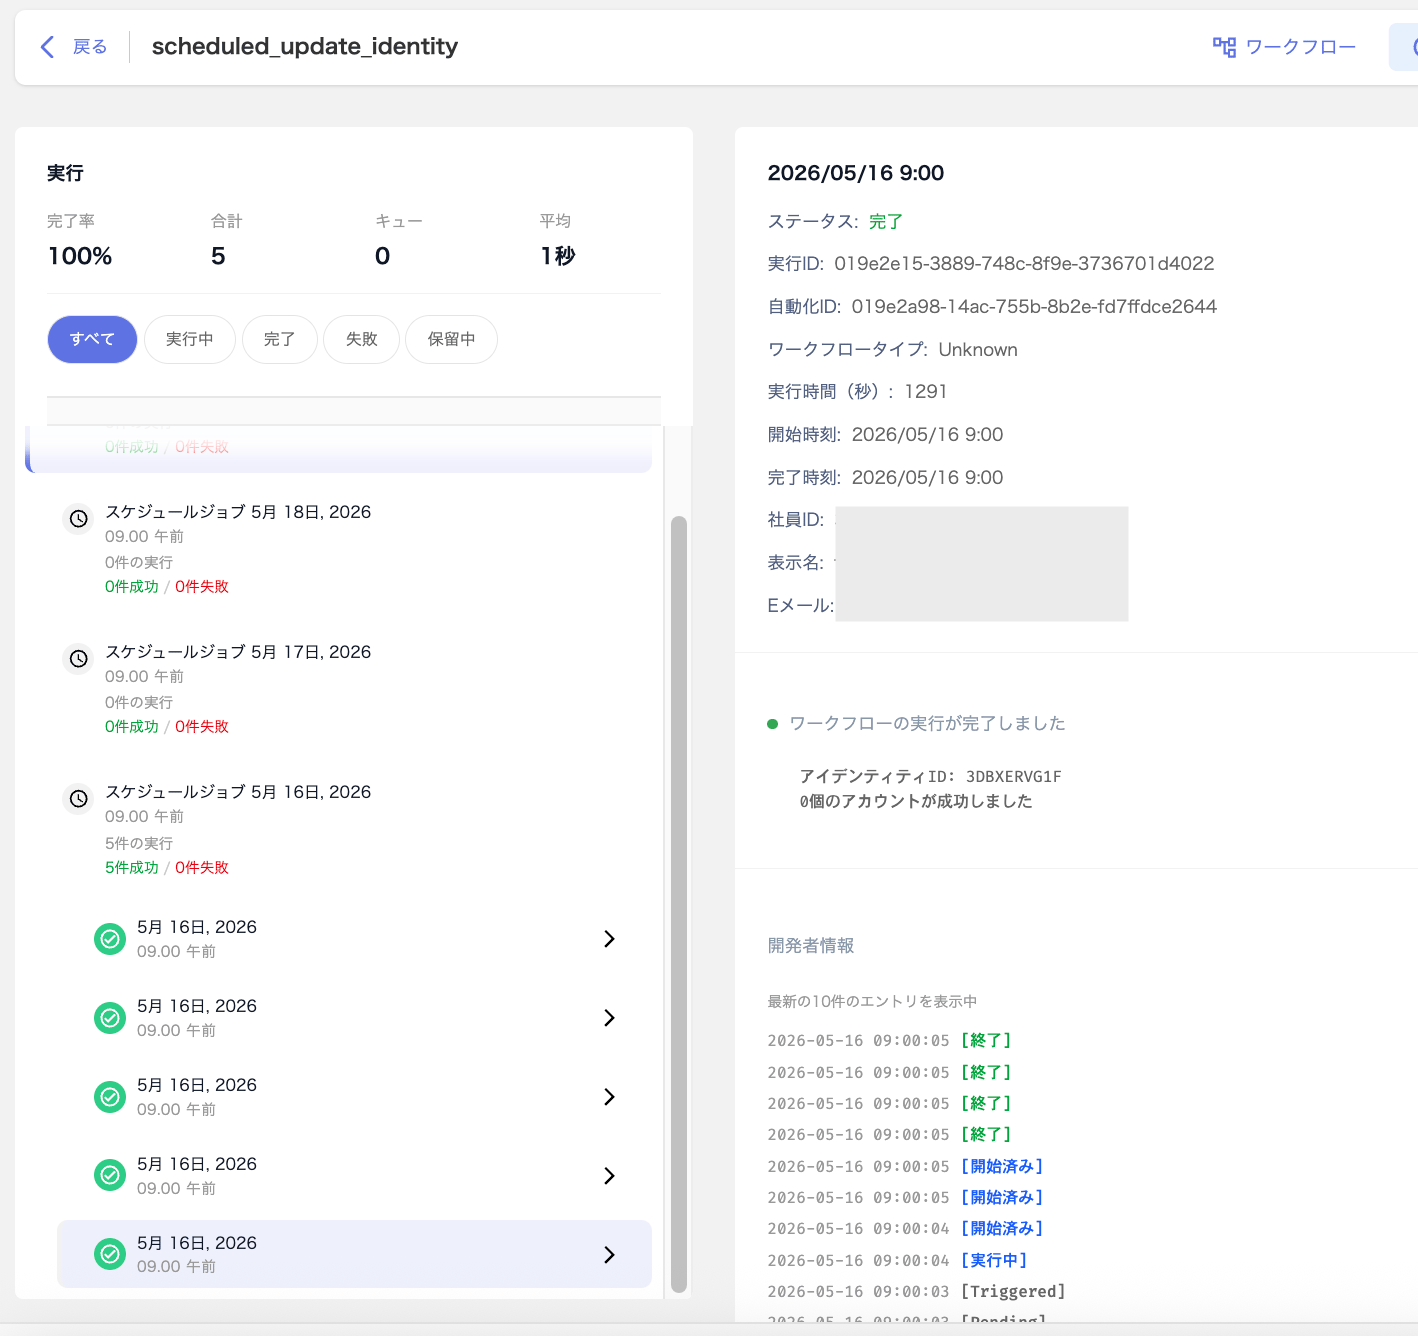This screenshot has height=1336, width=1418.
Task: Click アイデンティティID 3DBXERVG1F text
Action: [x=930, y=777]
